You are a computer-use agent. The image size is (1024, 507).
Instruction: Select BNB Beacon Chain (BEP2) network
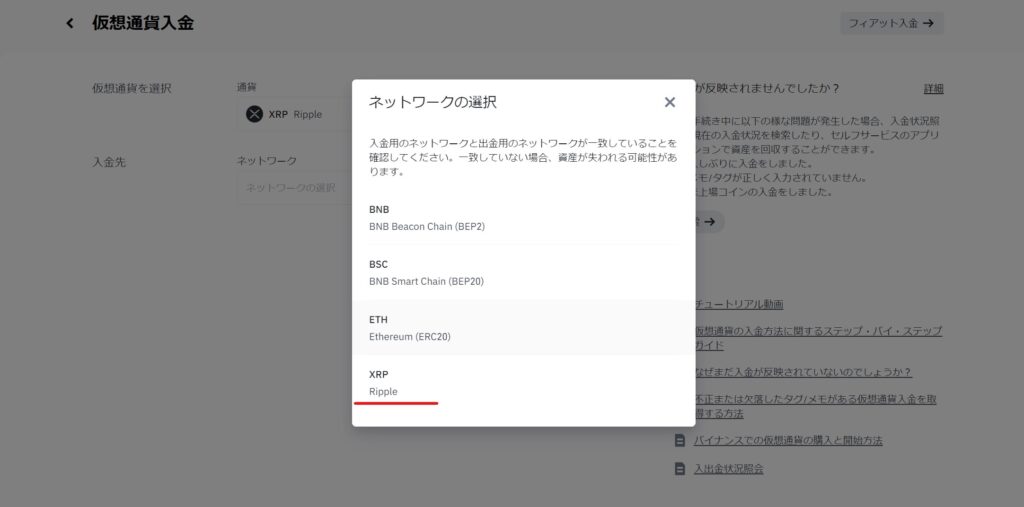tap(524, 218)
